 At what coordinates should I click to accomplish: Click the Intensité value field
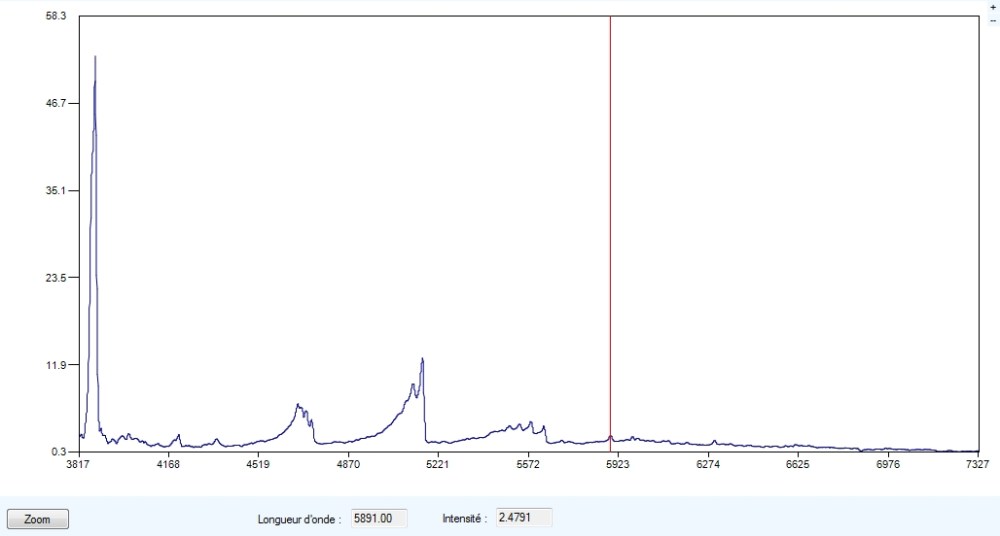[524, 518]
